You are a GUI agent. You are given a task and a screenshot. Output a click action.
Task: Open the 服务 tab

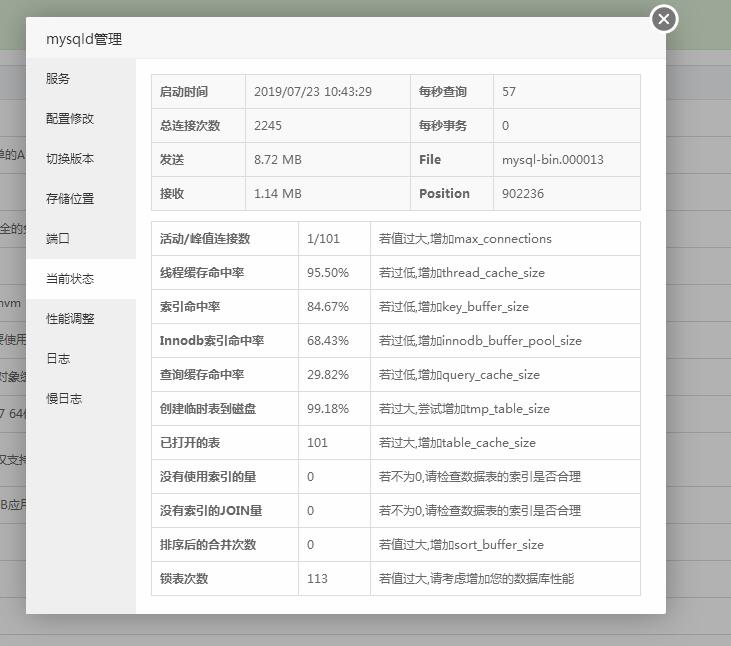coord(58,79)
